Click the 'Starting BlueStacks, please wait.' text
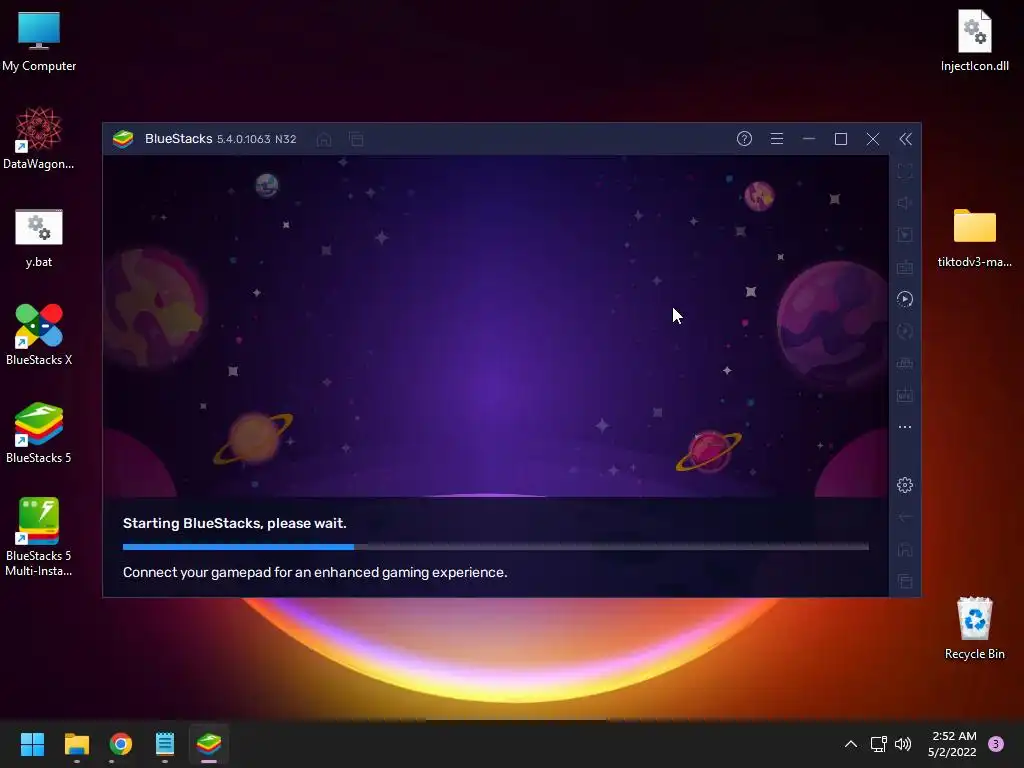Viewport: 1024px width, 768px height. point(234,523)
